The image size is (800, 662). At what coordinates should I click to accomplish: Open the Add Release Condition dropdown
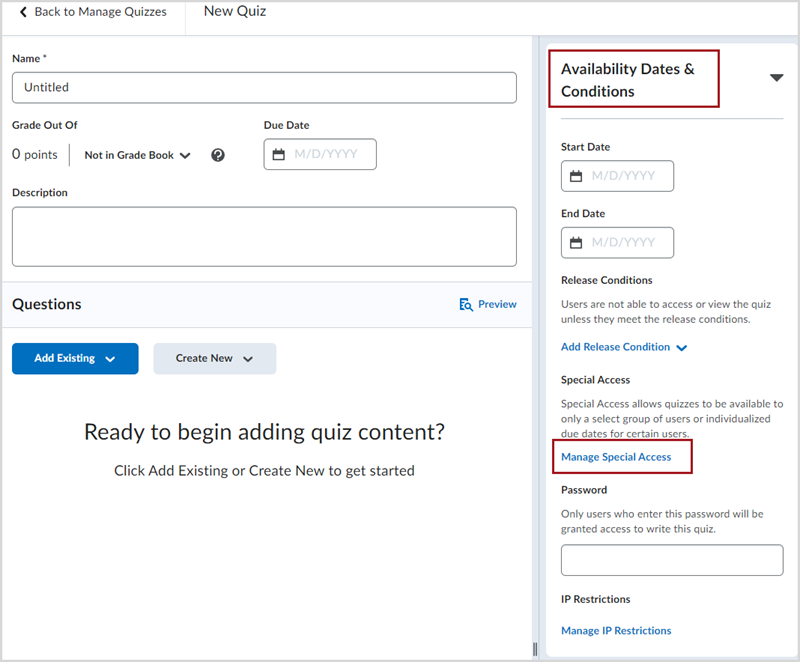pos(624,347)
